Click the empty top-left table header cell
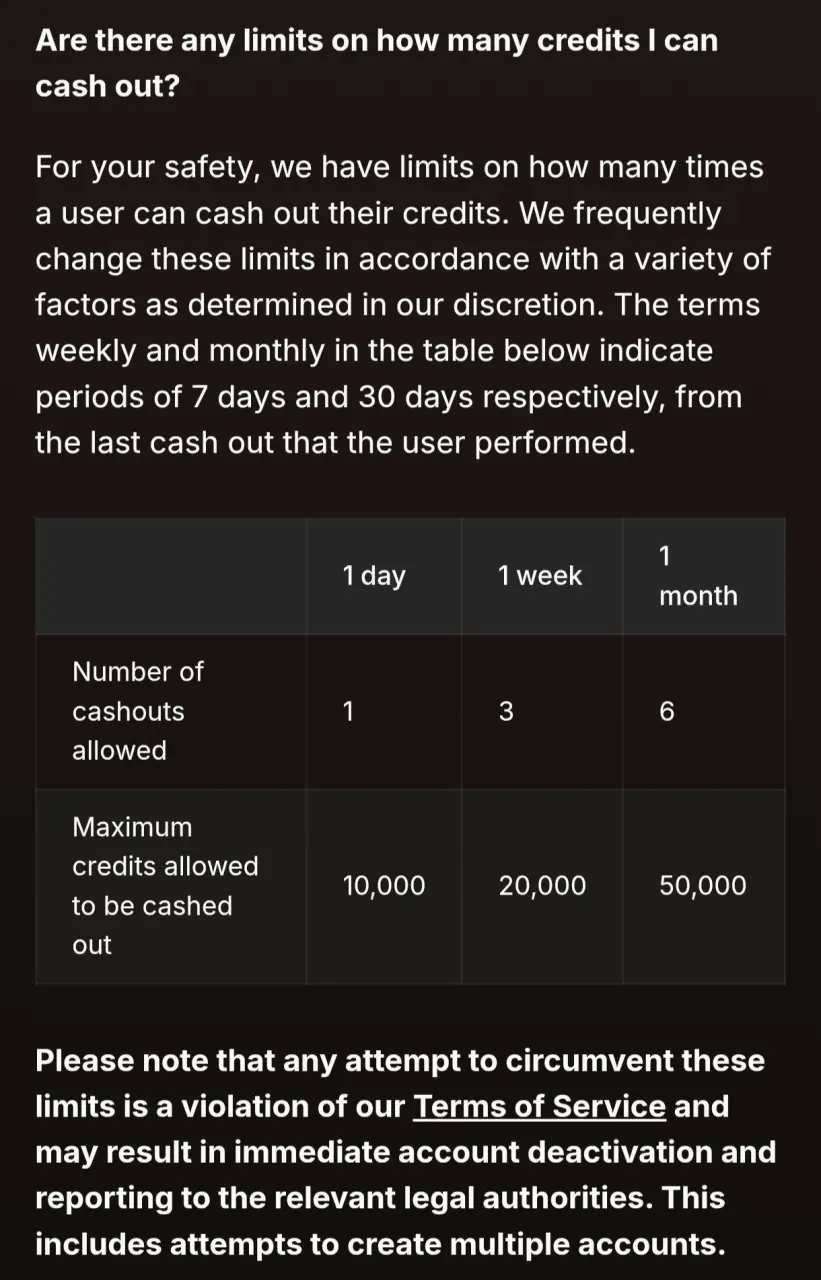 tap(171, 576)
